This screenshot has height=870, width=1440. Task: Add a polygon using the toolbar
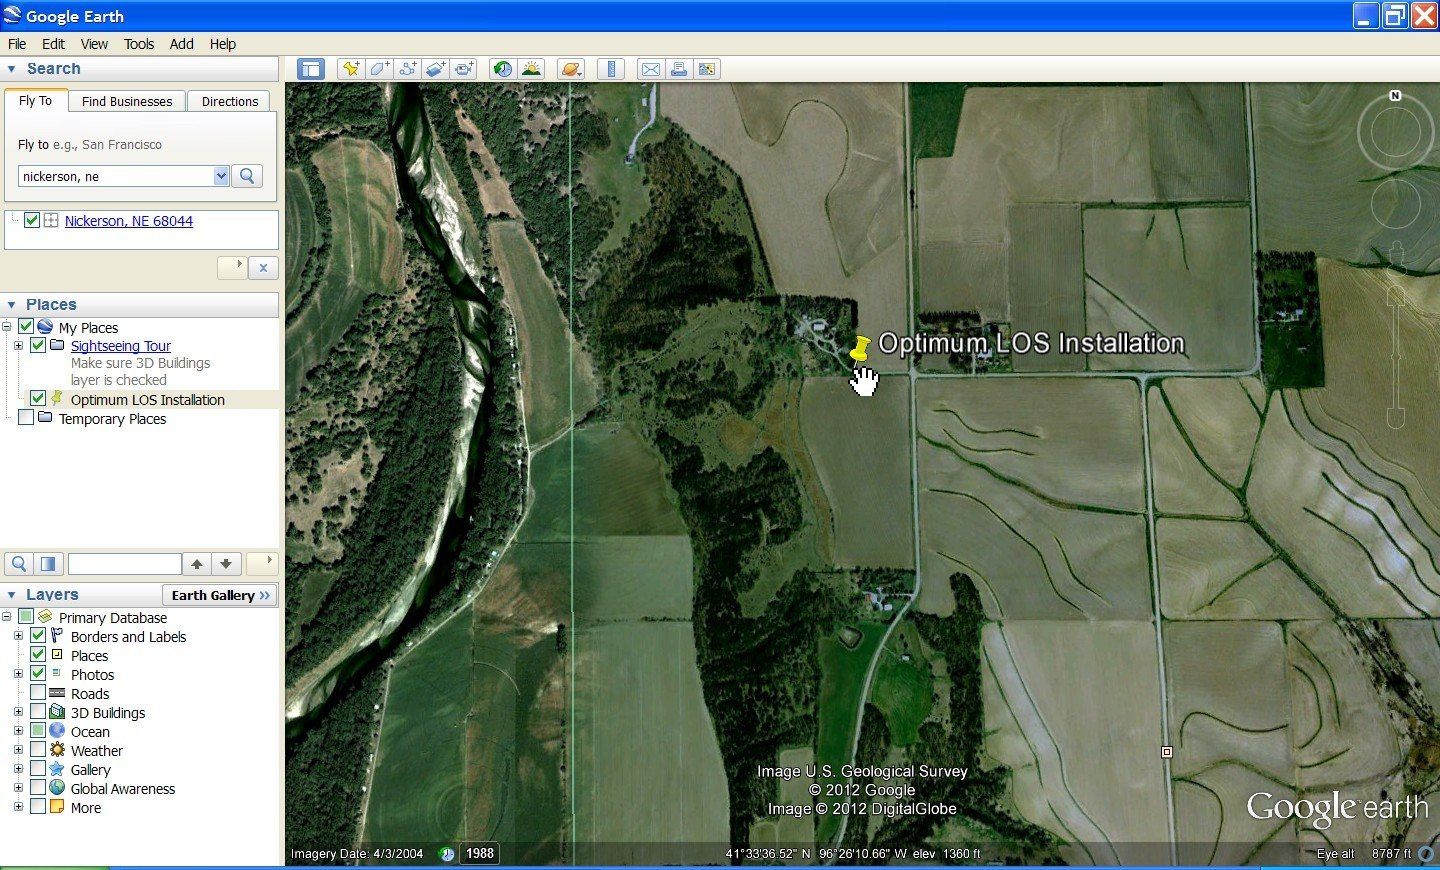[x=379, y=69]
